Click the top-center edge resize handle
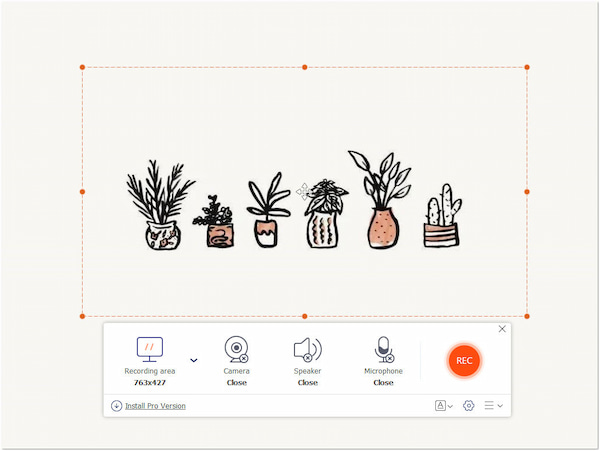Screen dimensions: 600x451 click(x=305, y=67)
